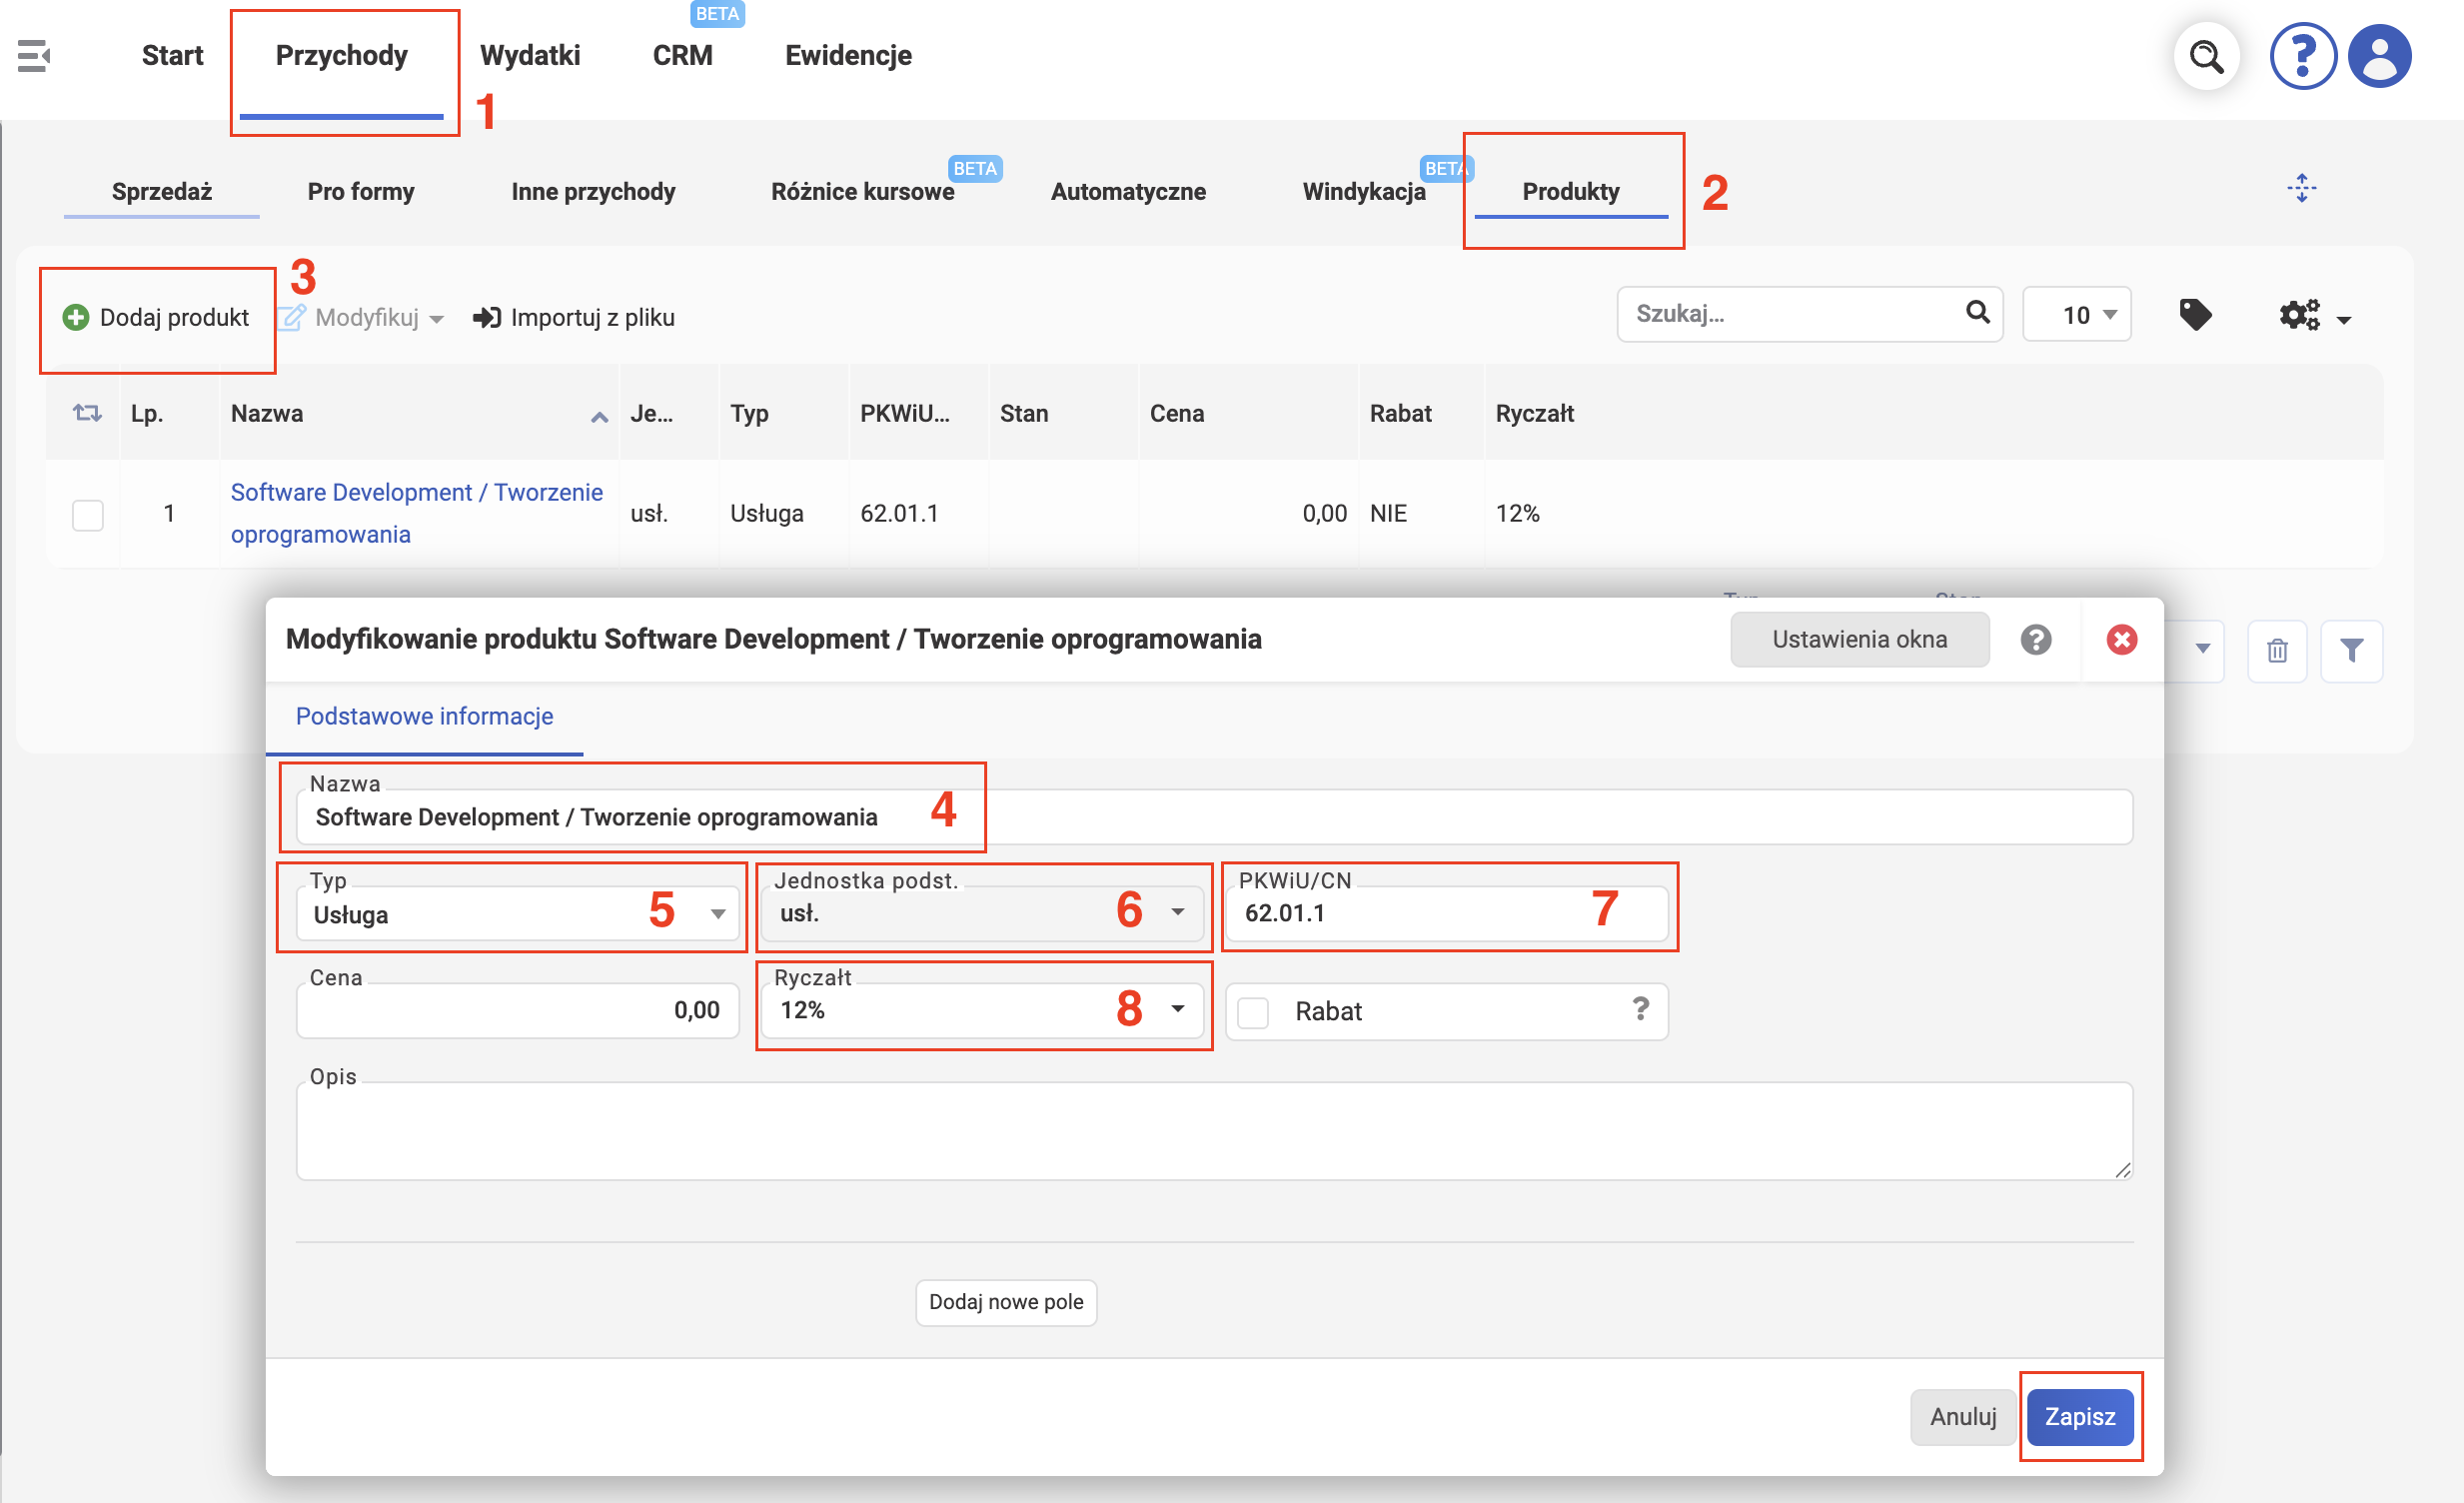
Task: Switch to the Wydatki top menu
Action: point(530,55)
